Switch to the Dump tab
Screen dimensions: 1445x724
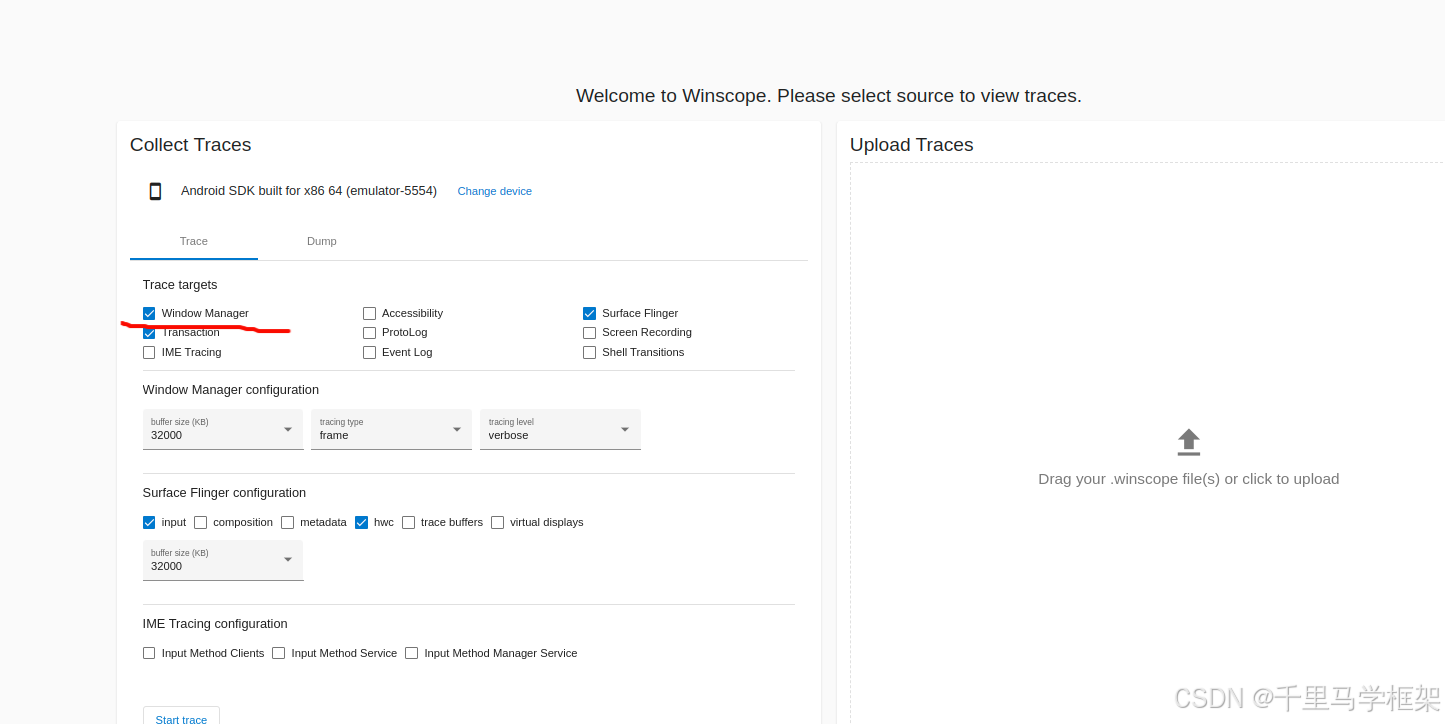point(322,241)
